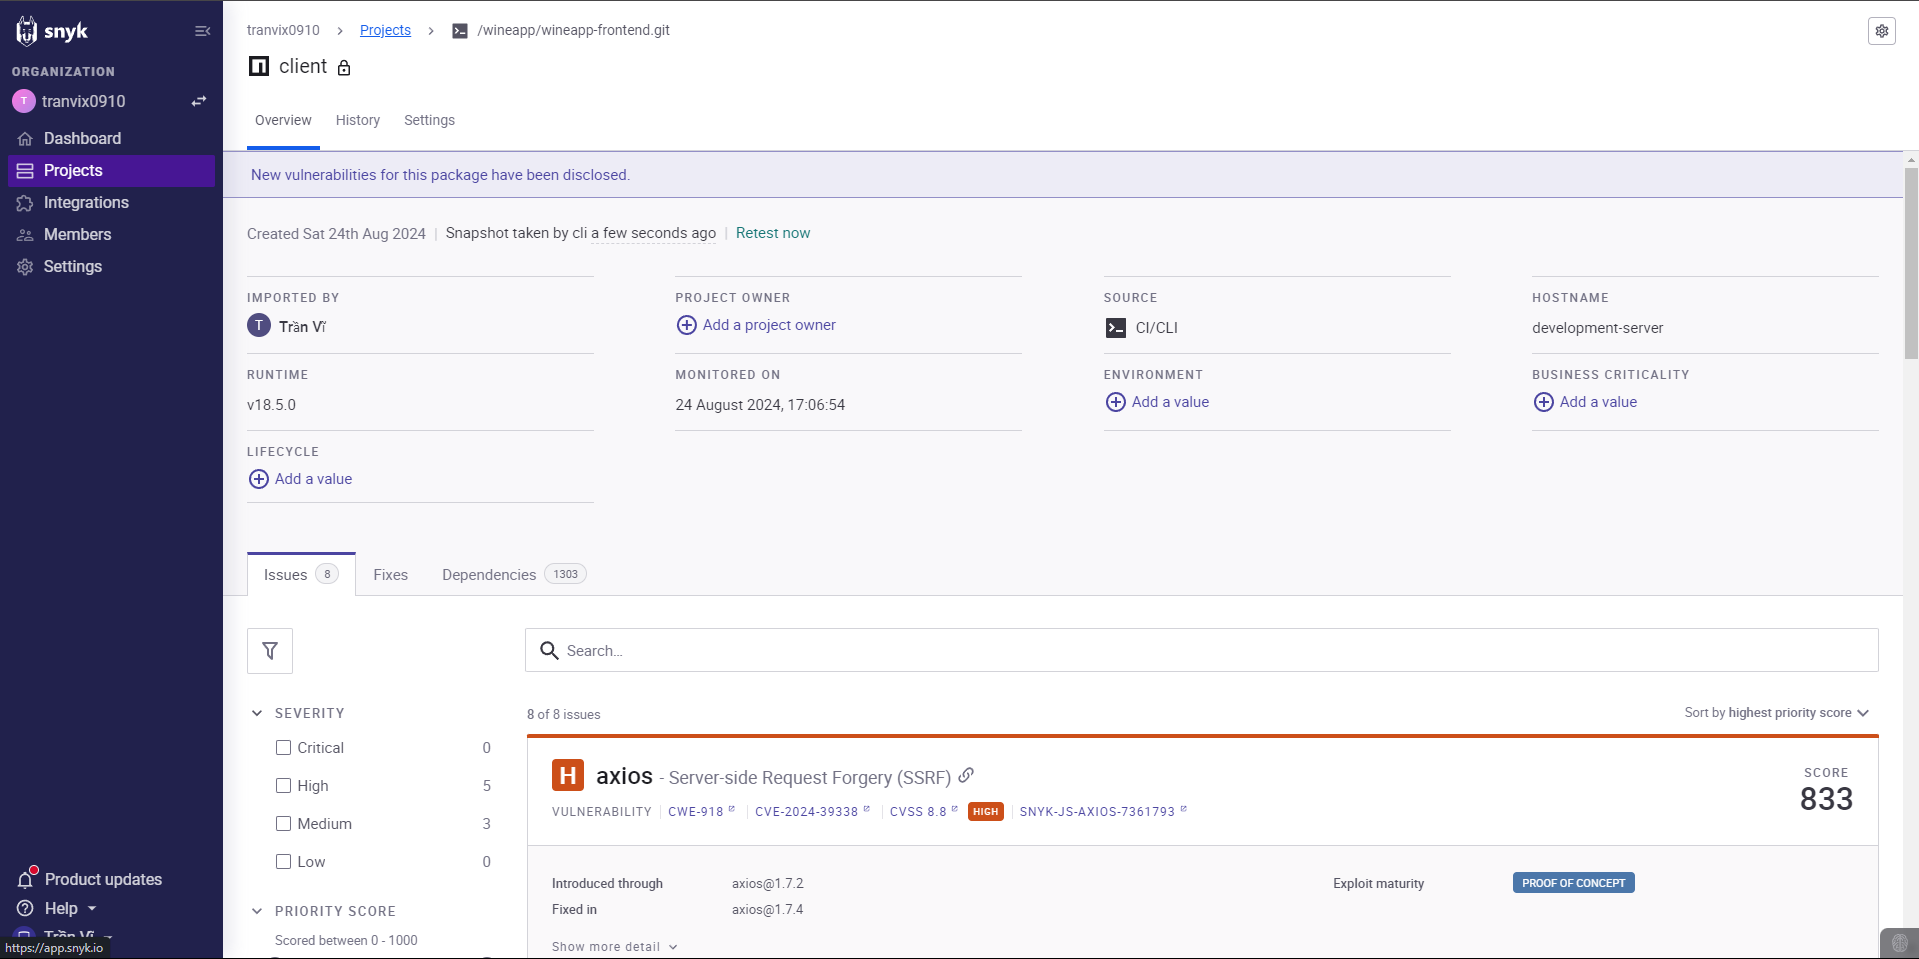
Task: Open Integrations from the sidebar
Action: [86, 202]
